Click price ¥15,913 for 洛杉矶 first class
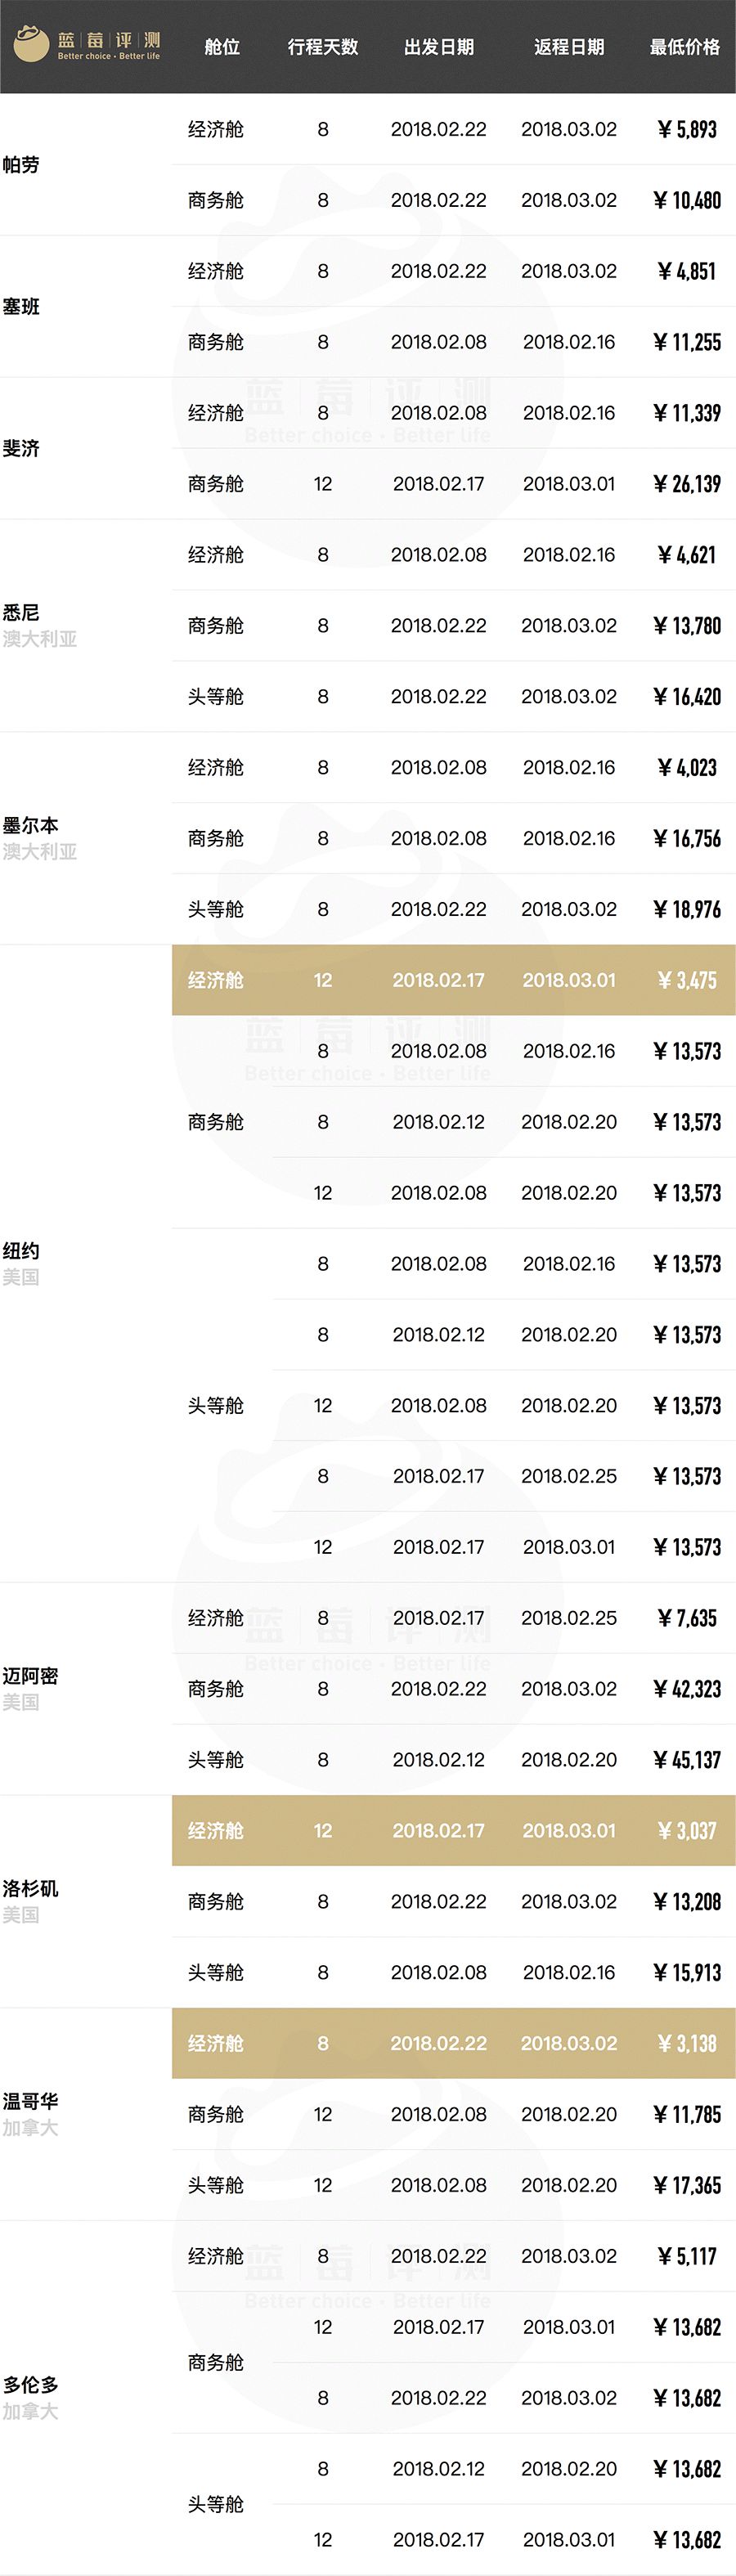 687,1973
